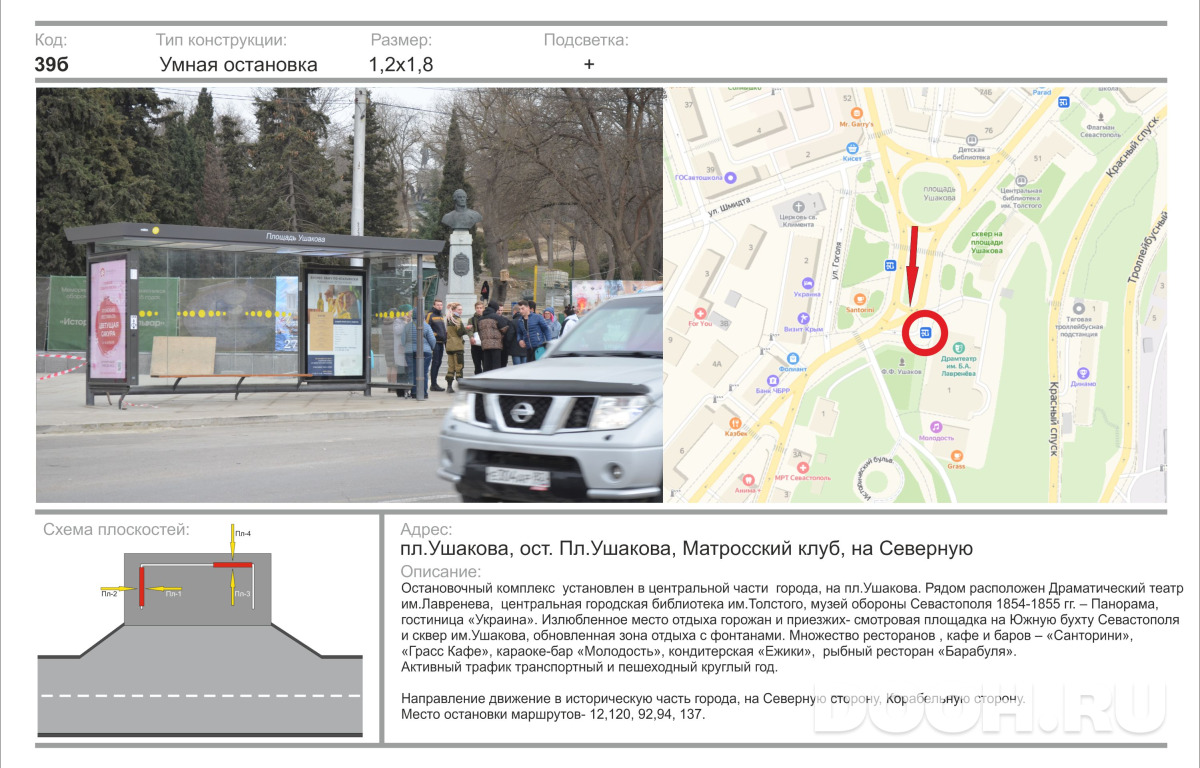
Task: Select the address line starting пл.Ушакова
Action: [x=686, y=549]
